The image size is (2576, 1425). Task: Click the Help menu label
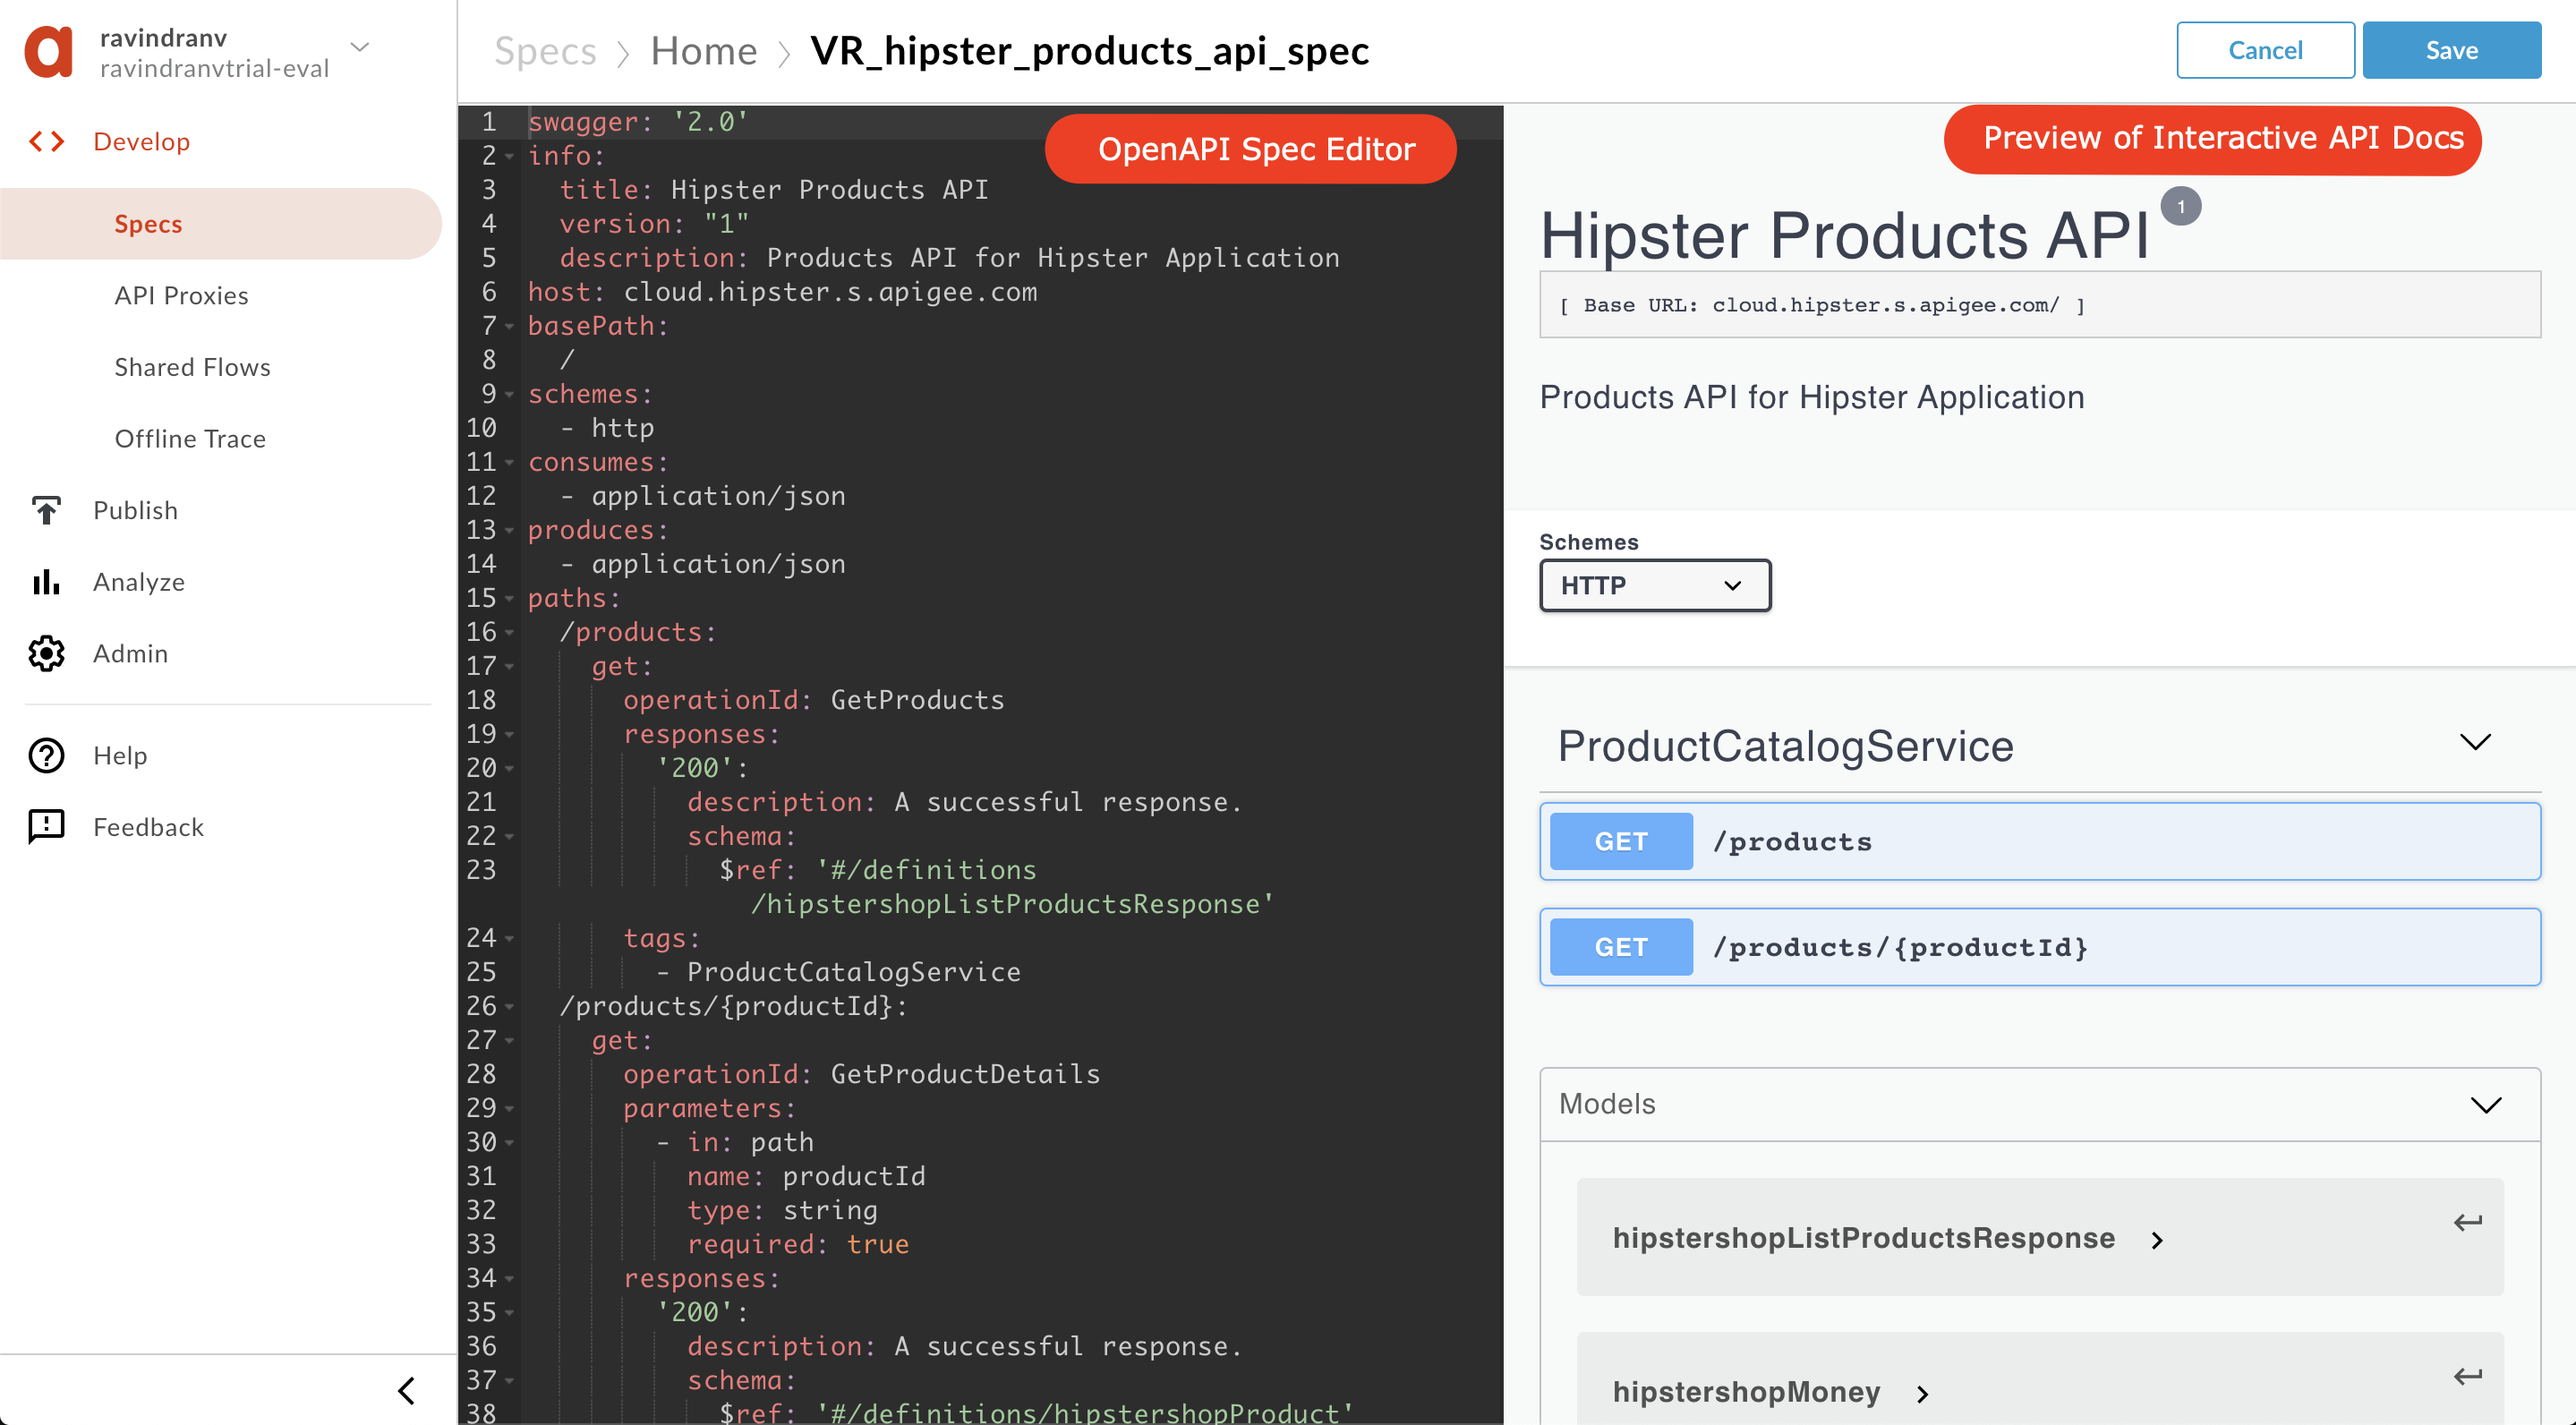pyautogui.click(x=120, y=756)
